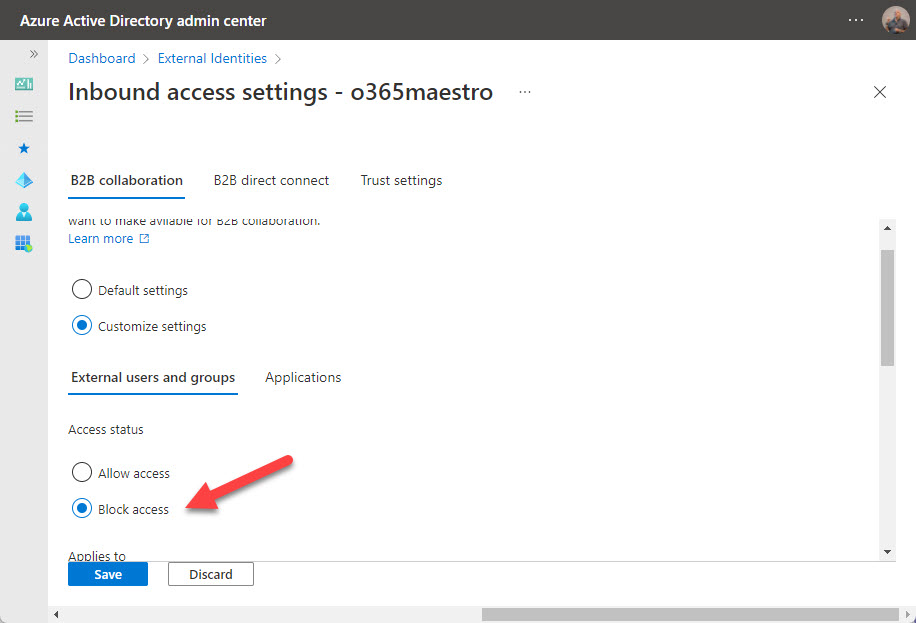Switch to the B2B collaboration tab
Image resolution: width=916 pixels, height=623 pixels.
click(x=127, y=181)
